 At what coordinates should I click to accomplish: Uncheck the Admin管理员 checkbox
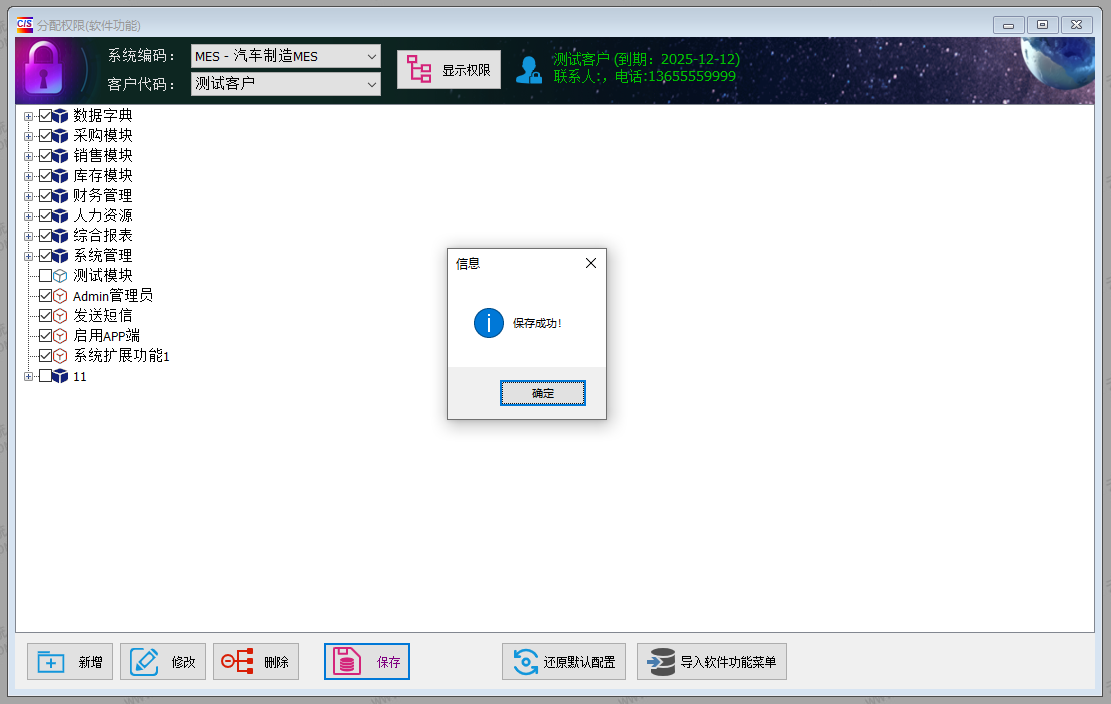[x=45, y=295]
